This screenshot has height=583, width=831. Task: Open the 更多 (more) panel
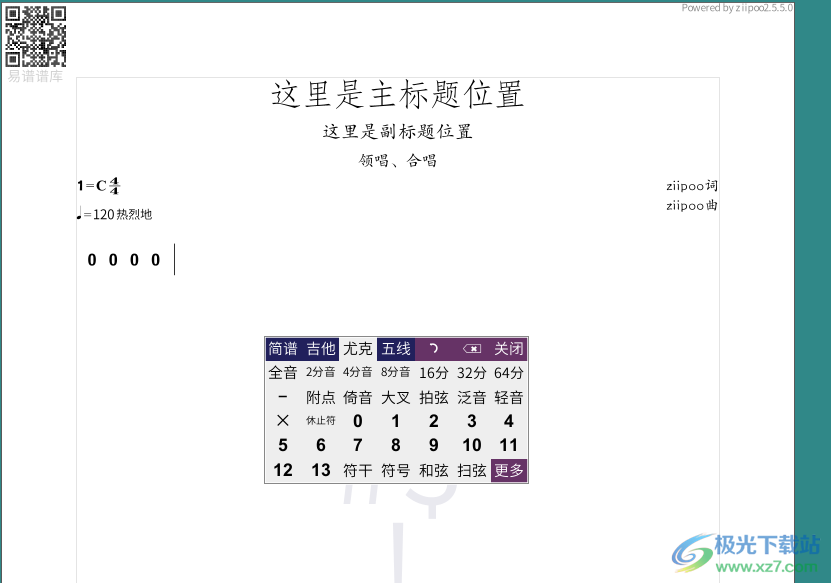(508, 469)
